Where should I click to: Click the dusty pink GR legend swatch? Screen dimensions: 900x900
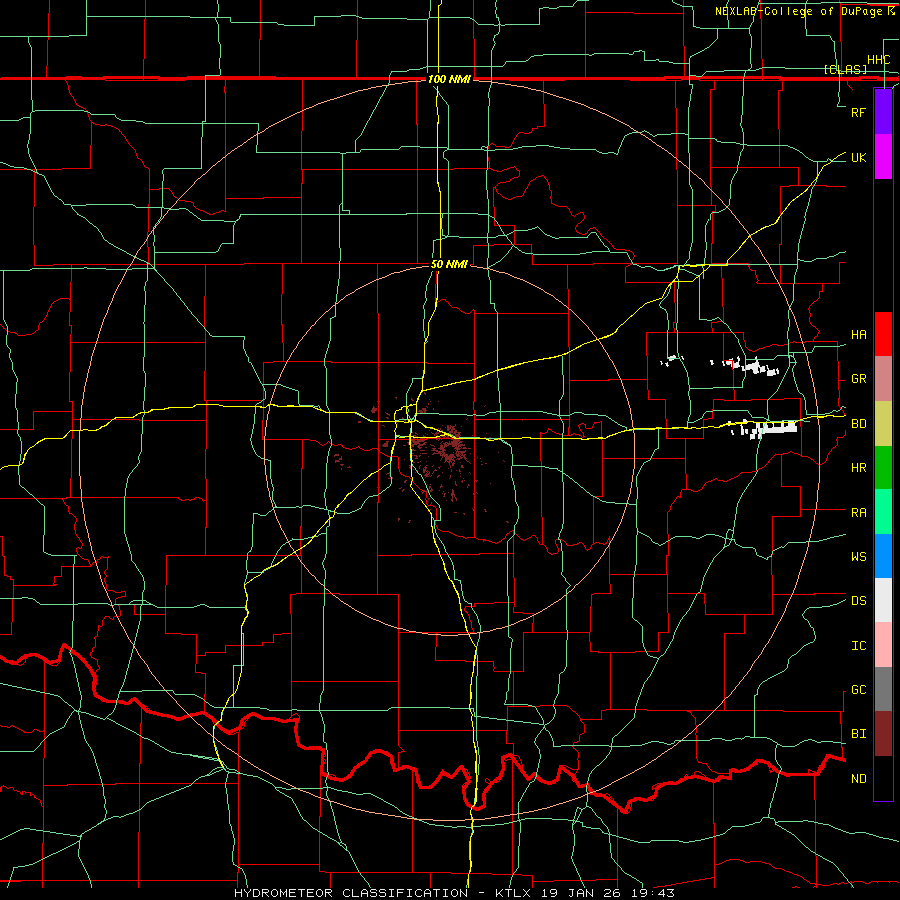pos(883,379)
